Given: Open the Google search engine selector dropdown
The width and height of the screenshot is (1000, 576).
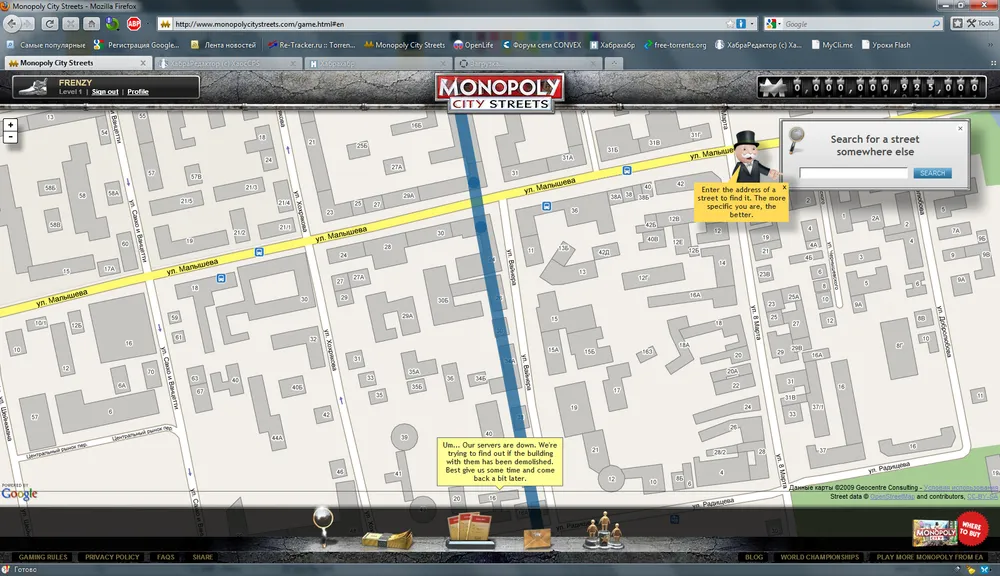Looking at the screenshot, I should [x=773, y=24].
